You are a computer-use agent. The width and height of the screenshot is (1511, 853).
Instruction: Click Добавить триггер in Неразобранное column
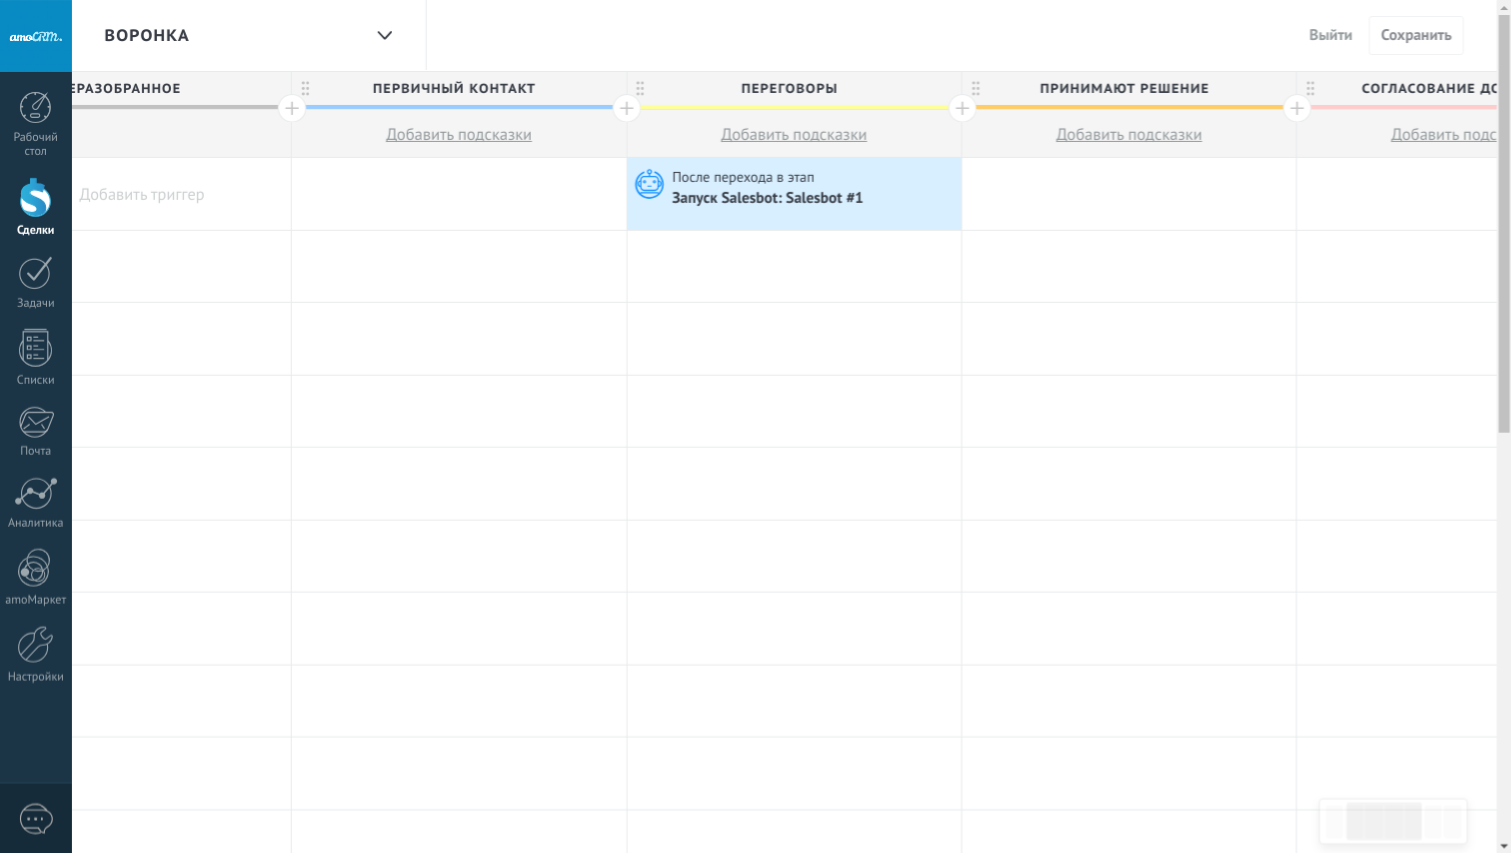coord(142,195)
